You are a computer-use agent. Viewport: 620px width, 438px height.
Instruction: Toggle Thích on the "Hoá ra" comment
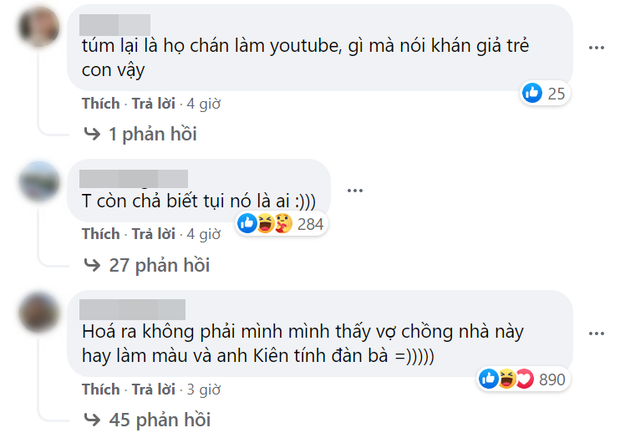tap(100, 389)
